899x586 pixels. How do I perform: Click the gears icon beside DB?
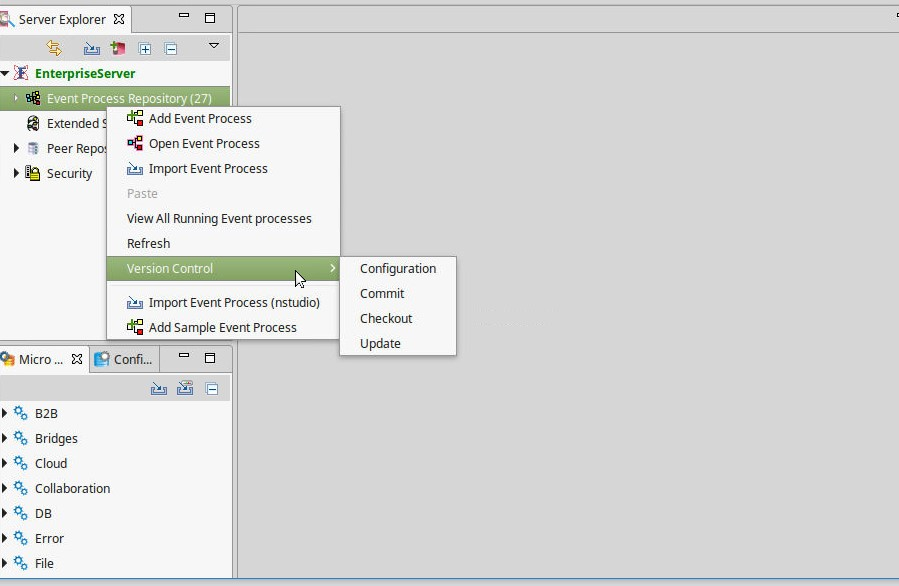click(x=21, y=513)
